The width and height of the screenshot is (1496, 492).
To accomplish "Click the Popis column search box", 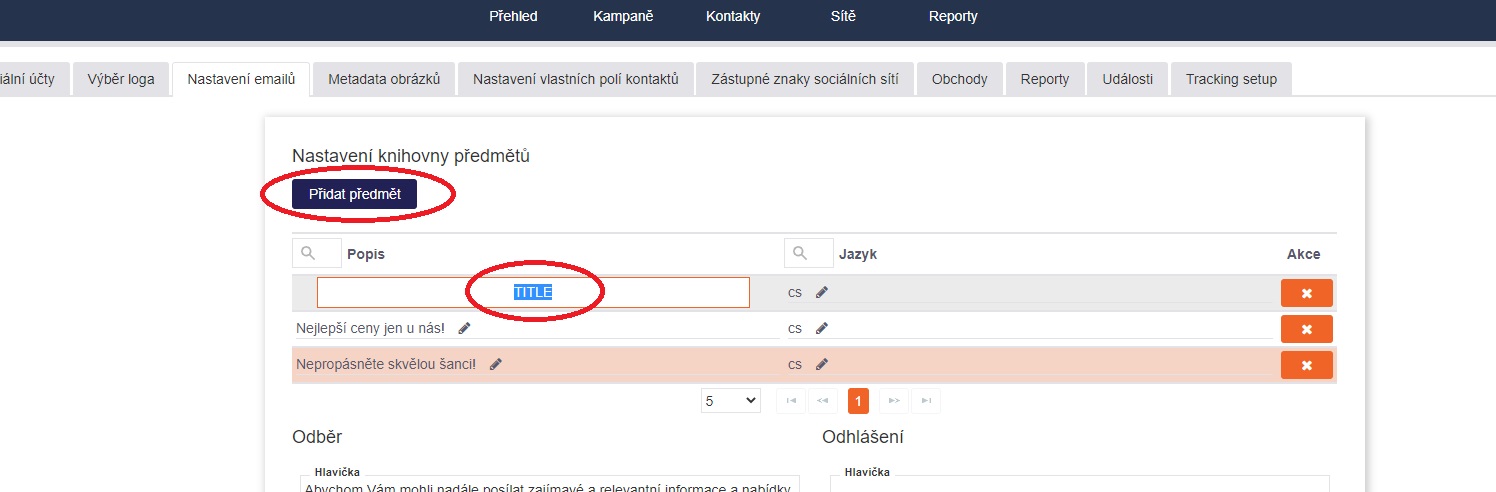I will point(317,254).
